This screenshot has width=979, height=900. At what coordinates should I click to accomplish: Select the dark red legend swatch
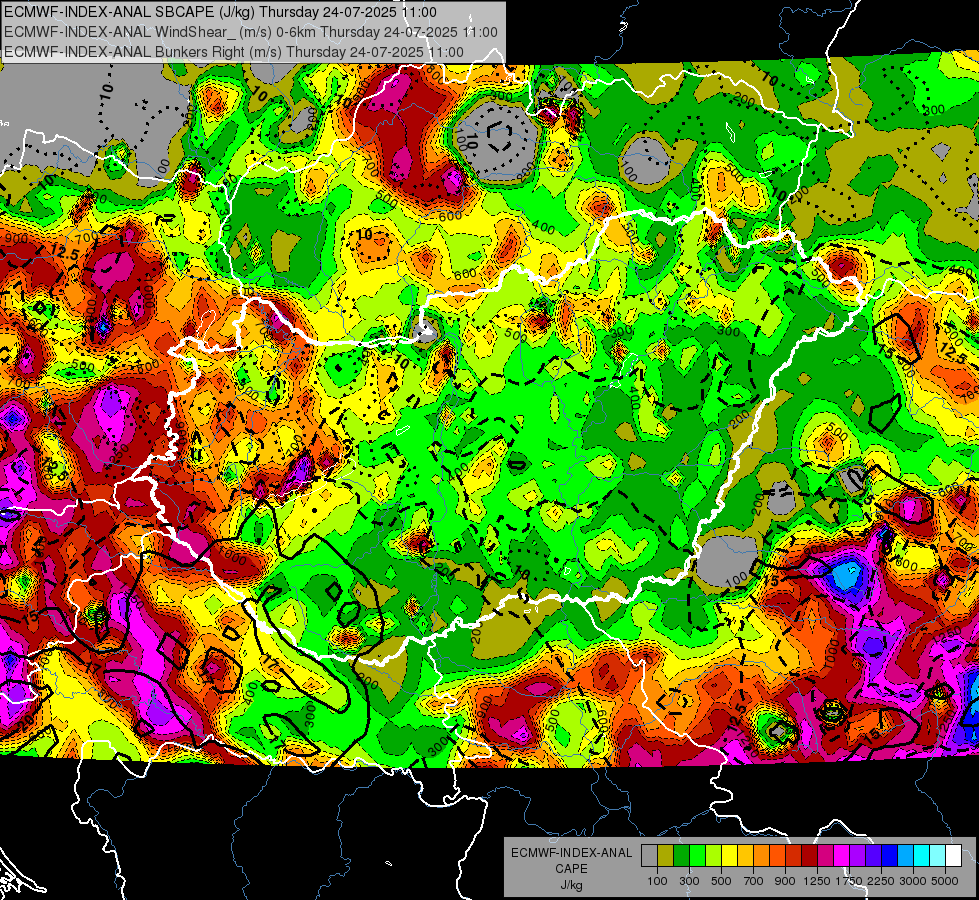[809, 856]
